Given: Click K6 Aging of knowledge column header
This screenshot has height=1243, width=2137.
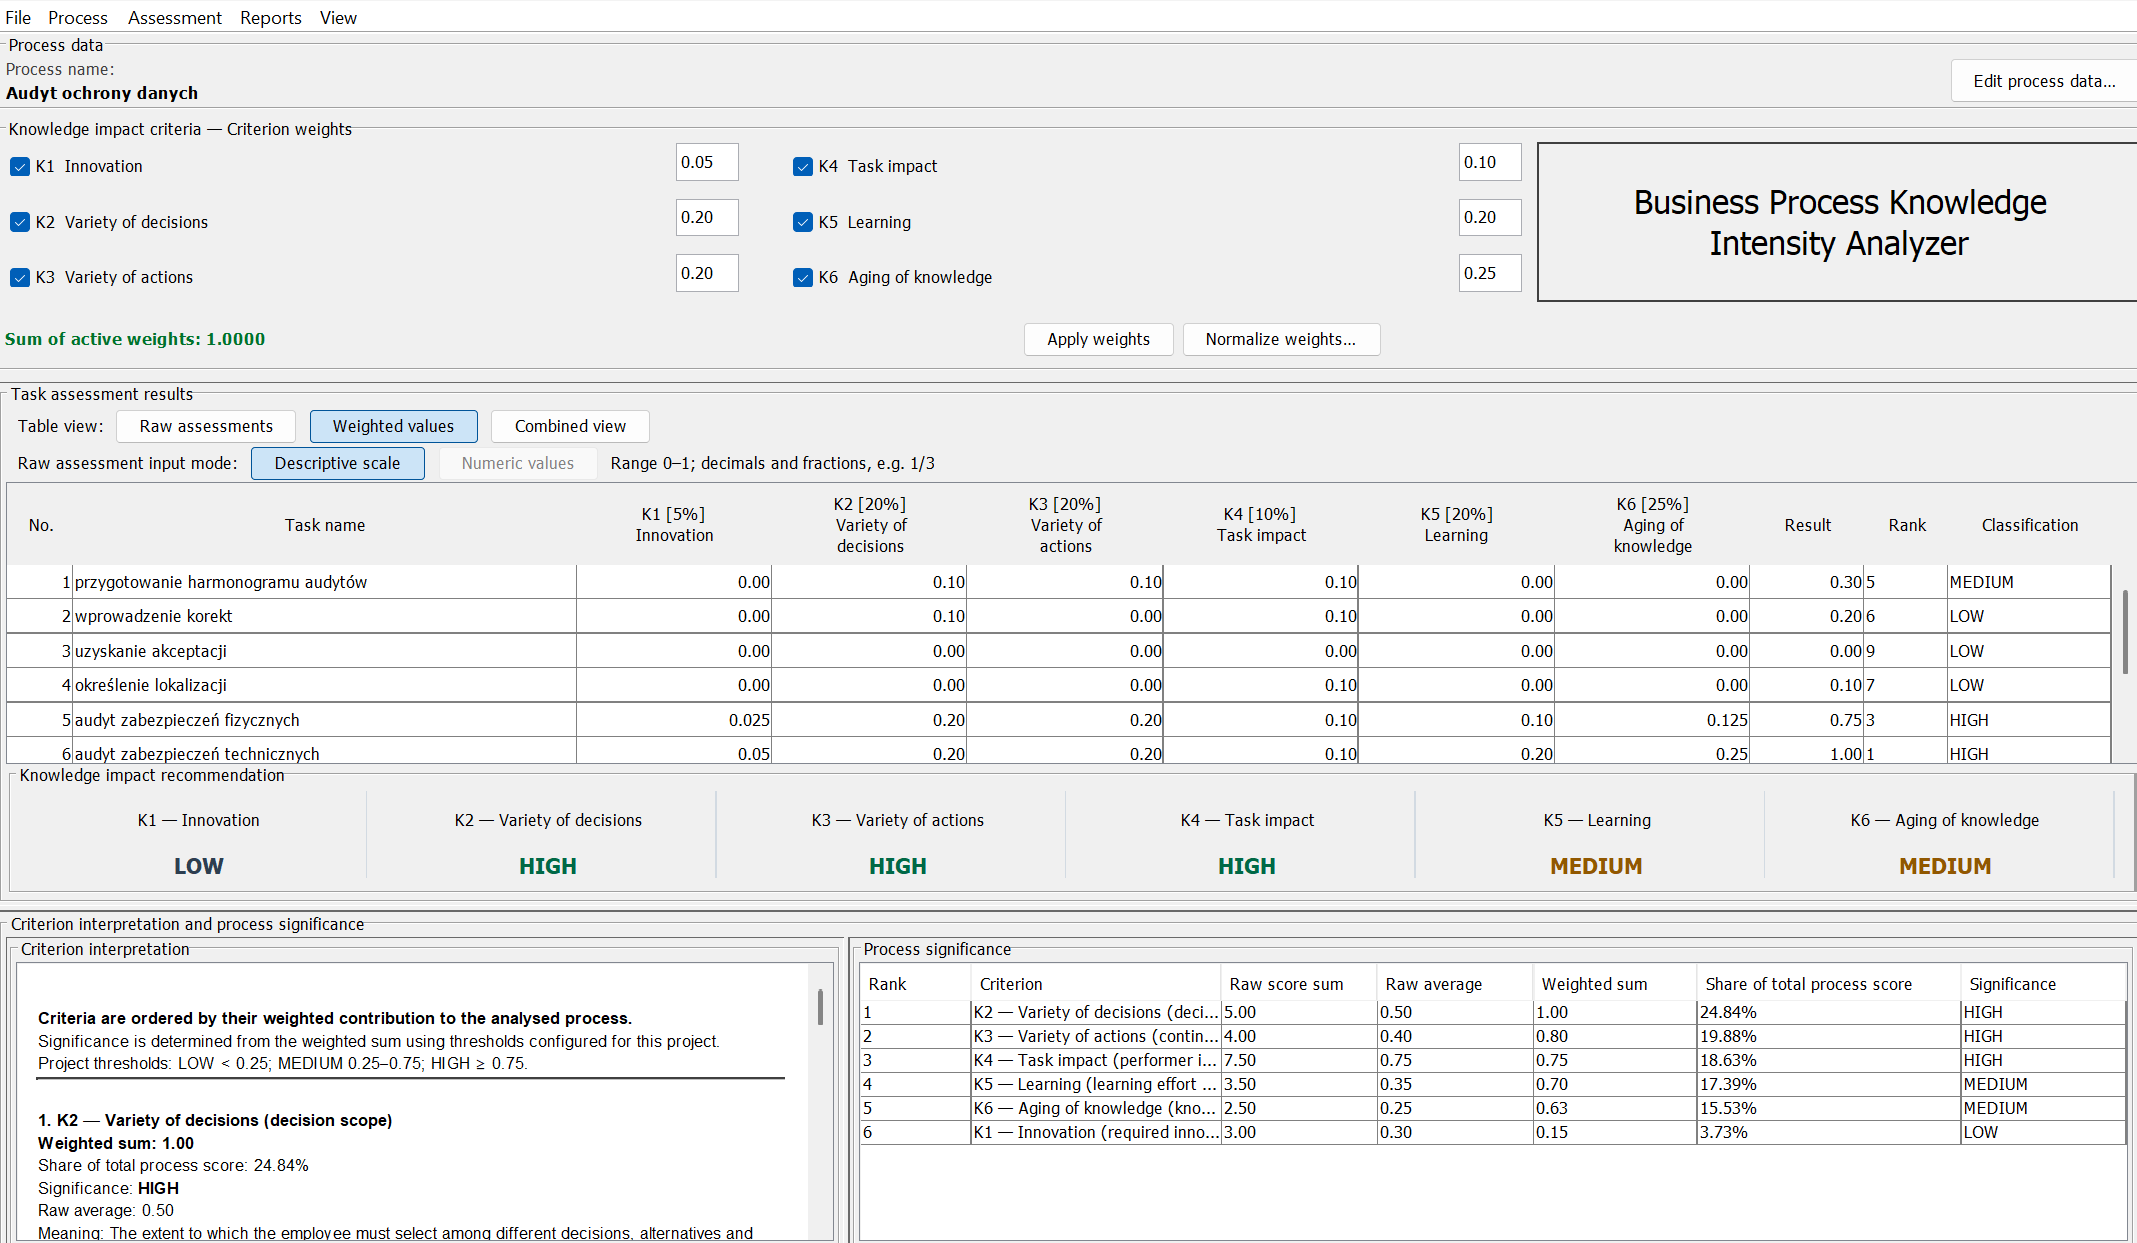Looking at the screenshot, I should point(1652,525).
